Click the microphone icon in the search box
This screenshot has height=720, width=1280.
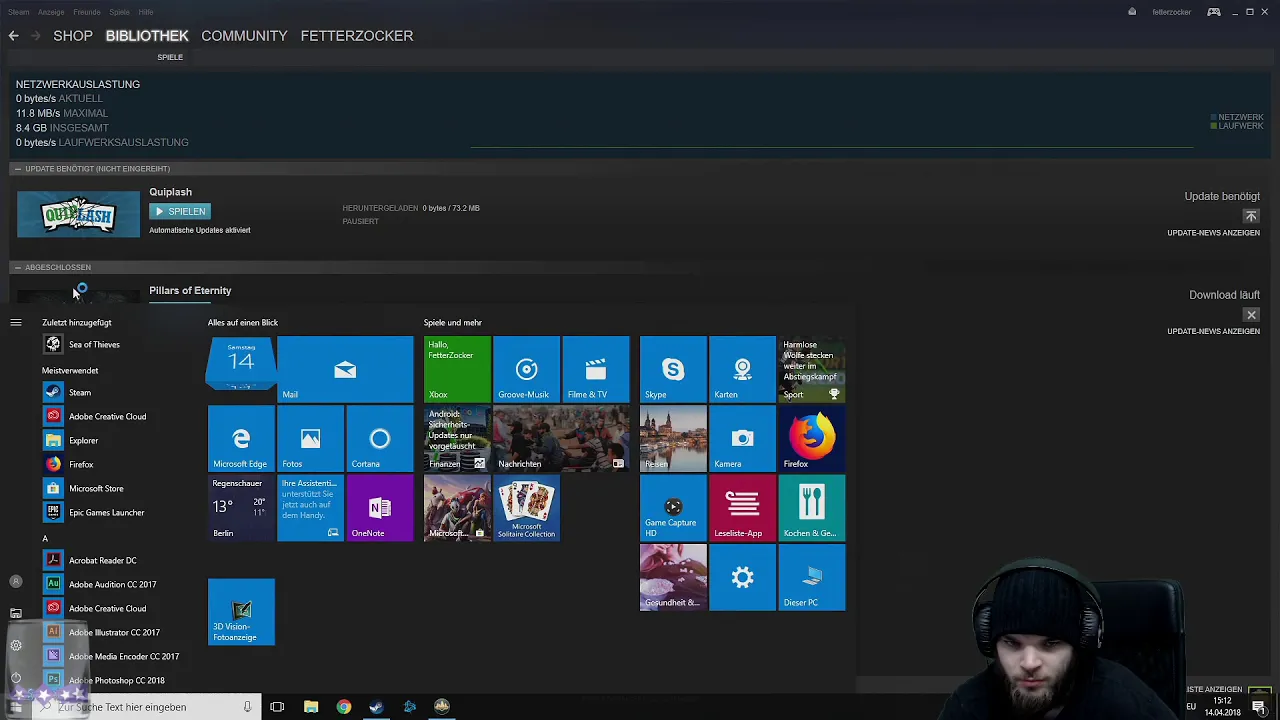click(247, 707)
